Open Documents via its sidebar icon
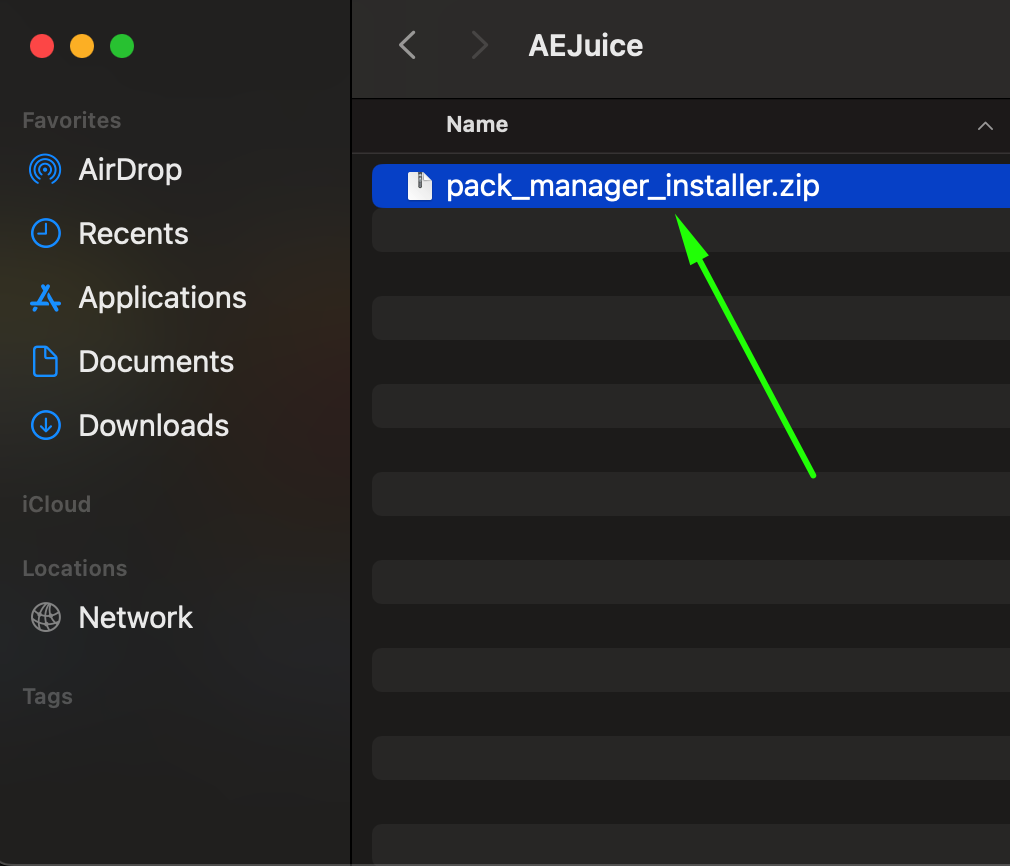Viewport: 1010px width, 866px height. click(45, 362)
